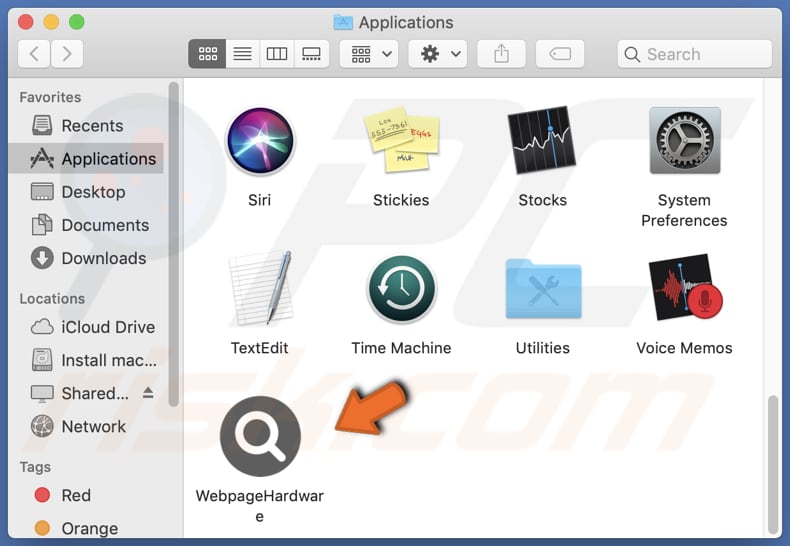
Task: Open the group-by arrangement dropdown
Action: (x=369, y=54)
